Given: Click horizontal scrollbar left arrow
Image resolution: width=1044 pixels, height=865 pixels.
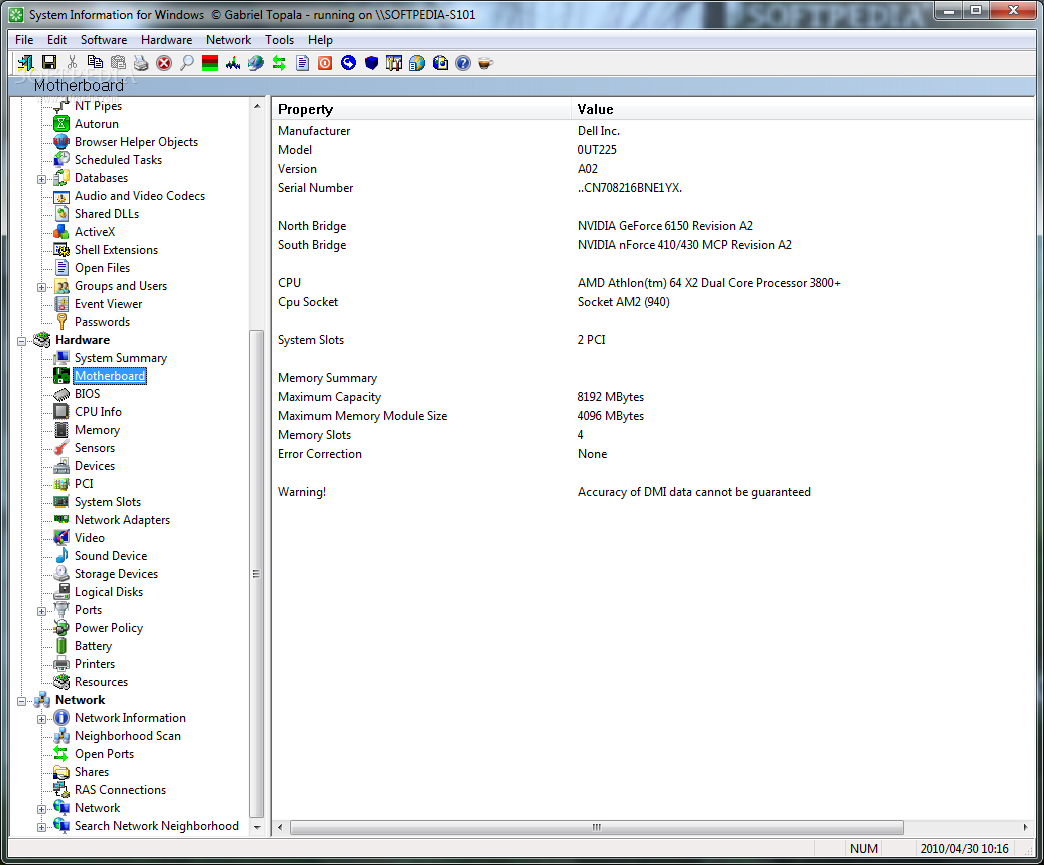Looking at the screenshot, I should tap(280, 827).
